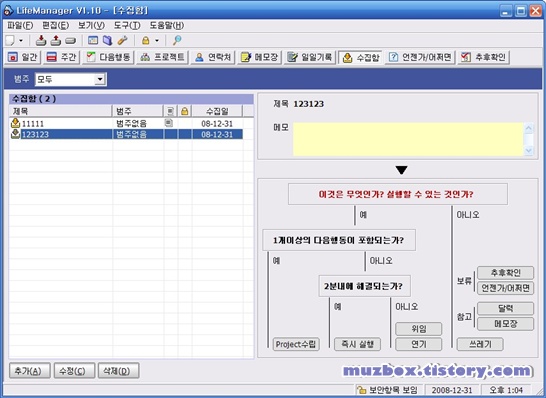The height and width of the screenshot is (398, 546).
Task: Click the 달력 calendar button
Action: tap(505, 309)
